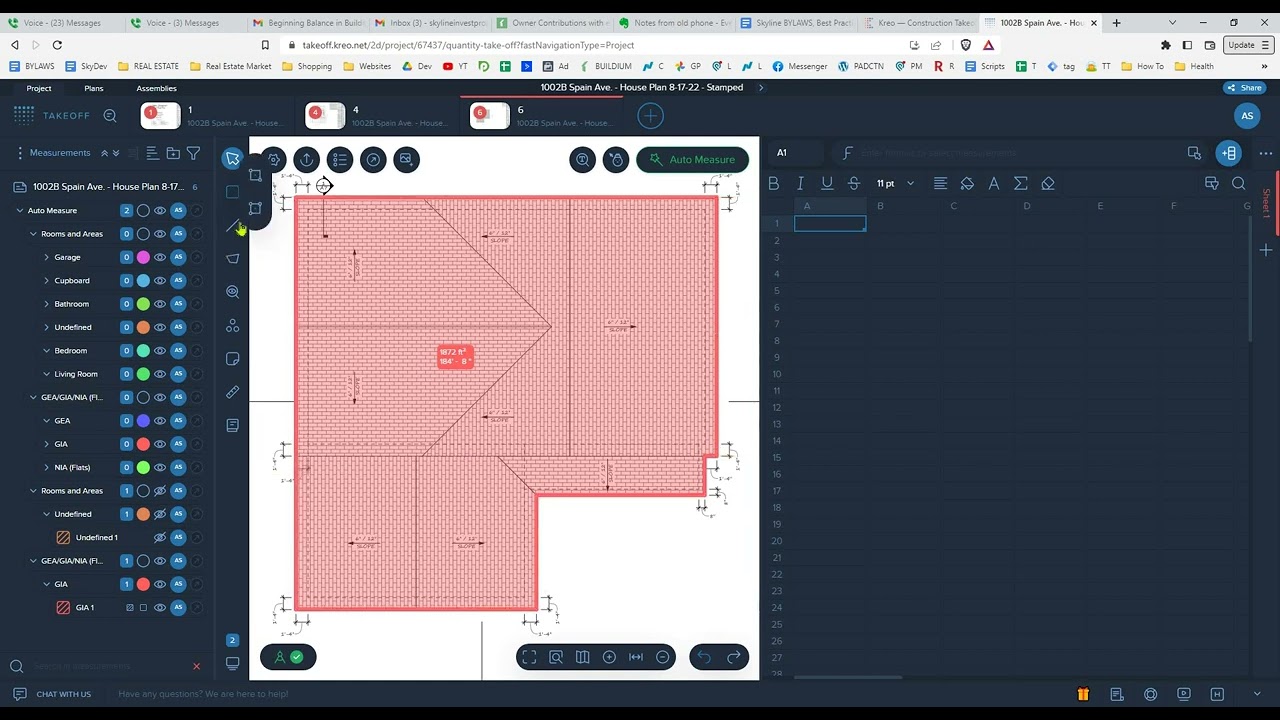The image size is (1280, 720).
Task: Select the polygon area tool in the side toolbar
Action: 233,259
